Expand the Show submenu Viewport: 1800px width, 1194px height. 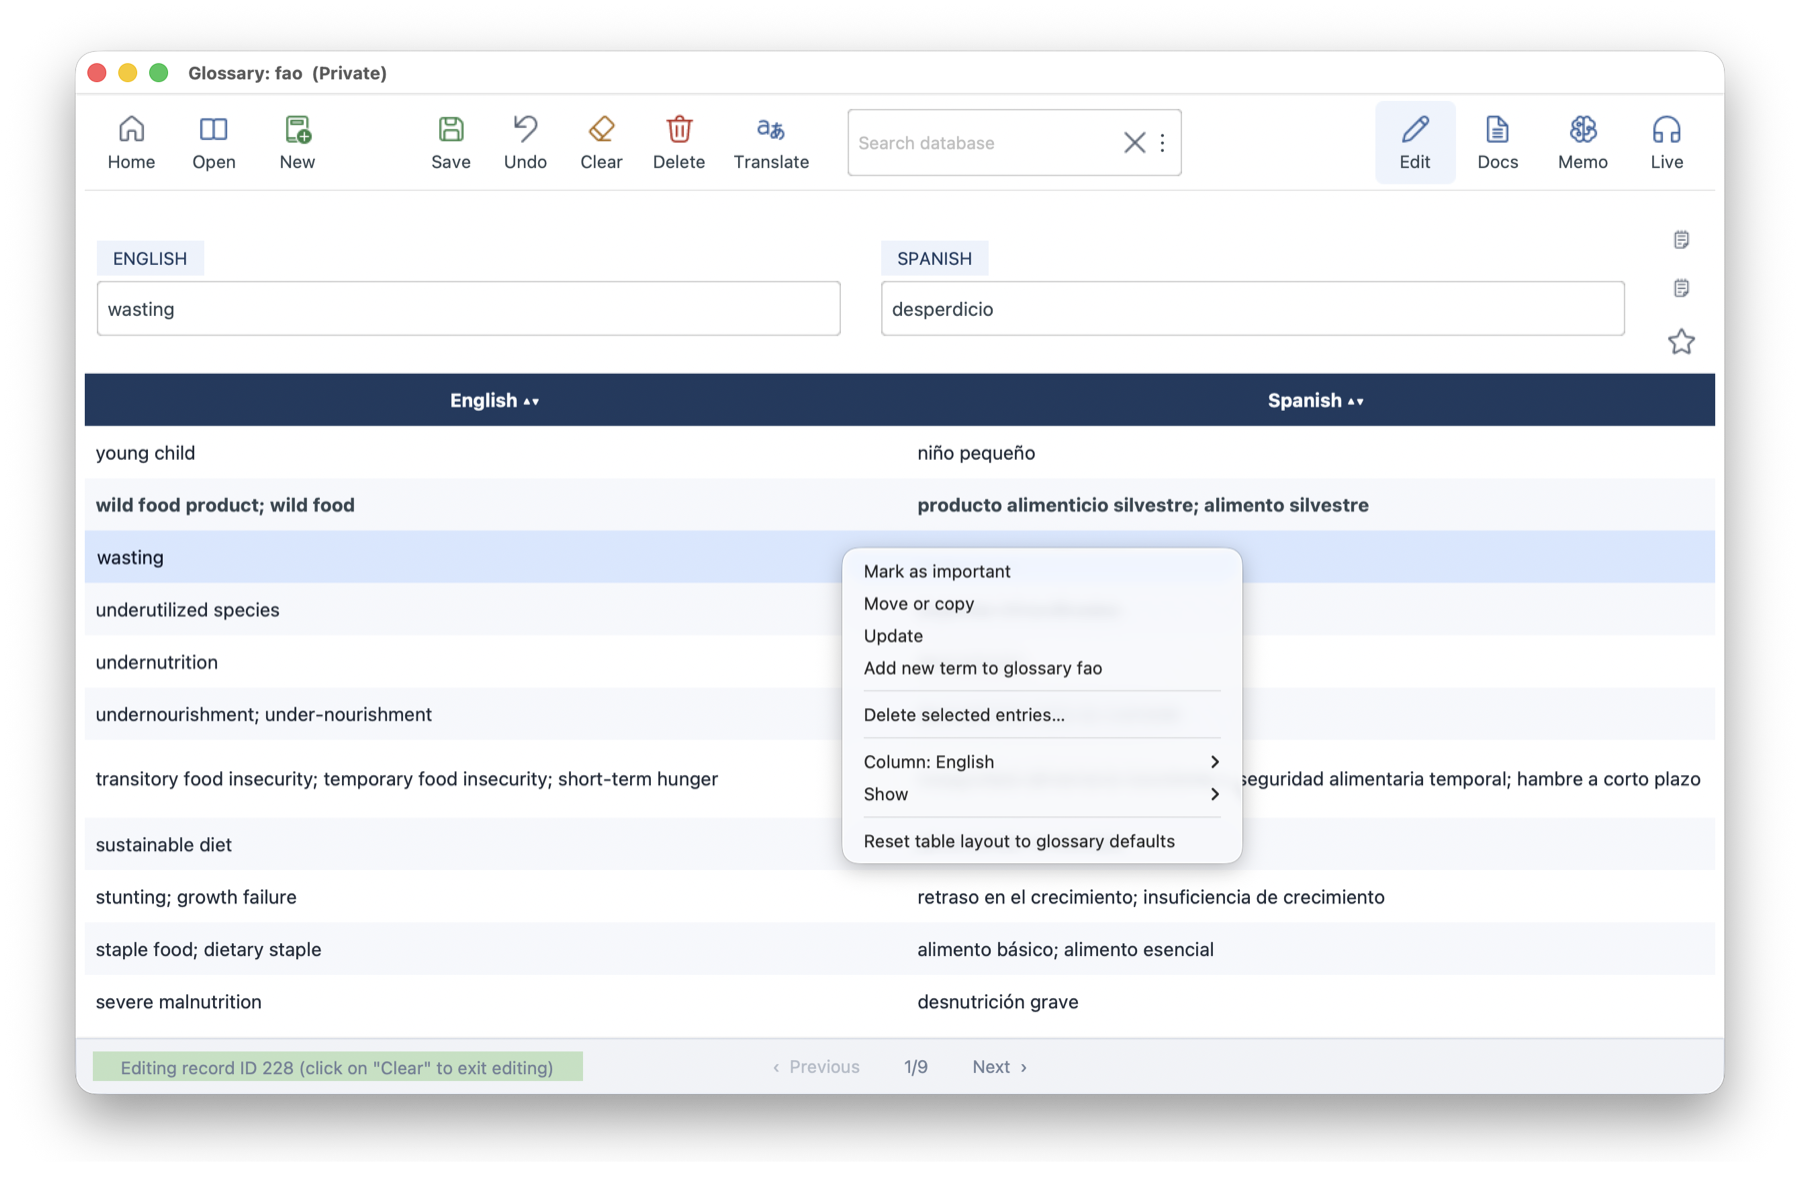(x=1042, y=794)
